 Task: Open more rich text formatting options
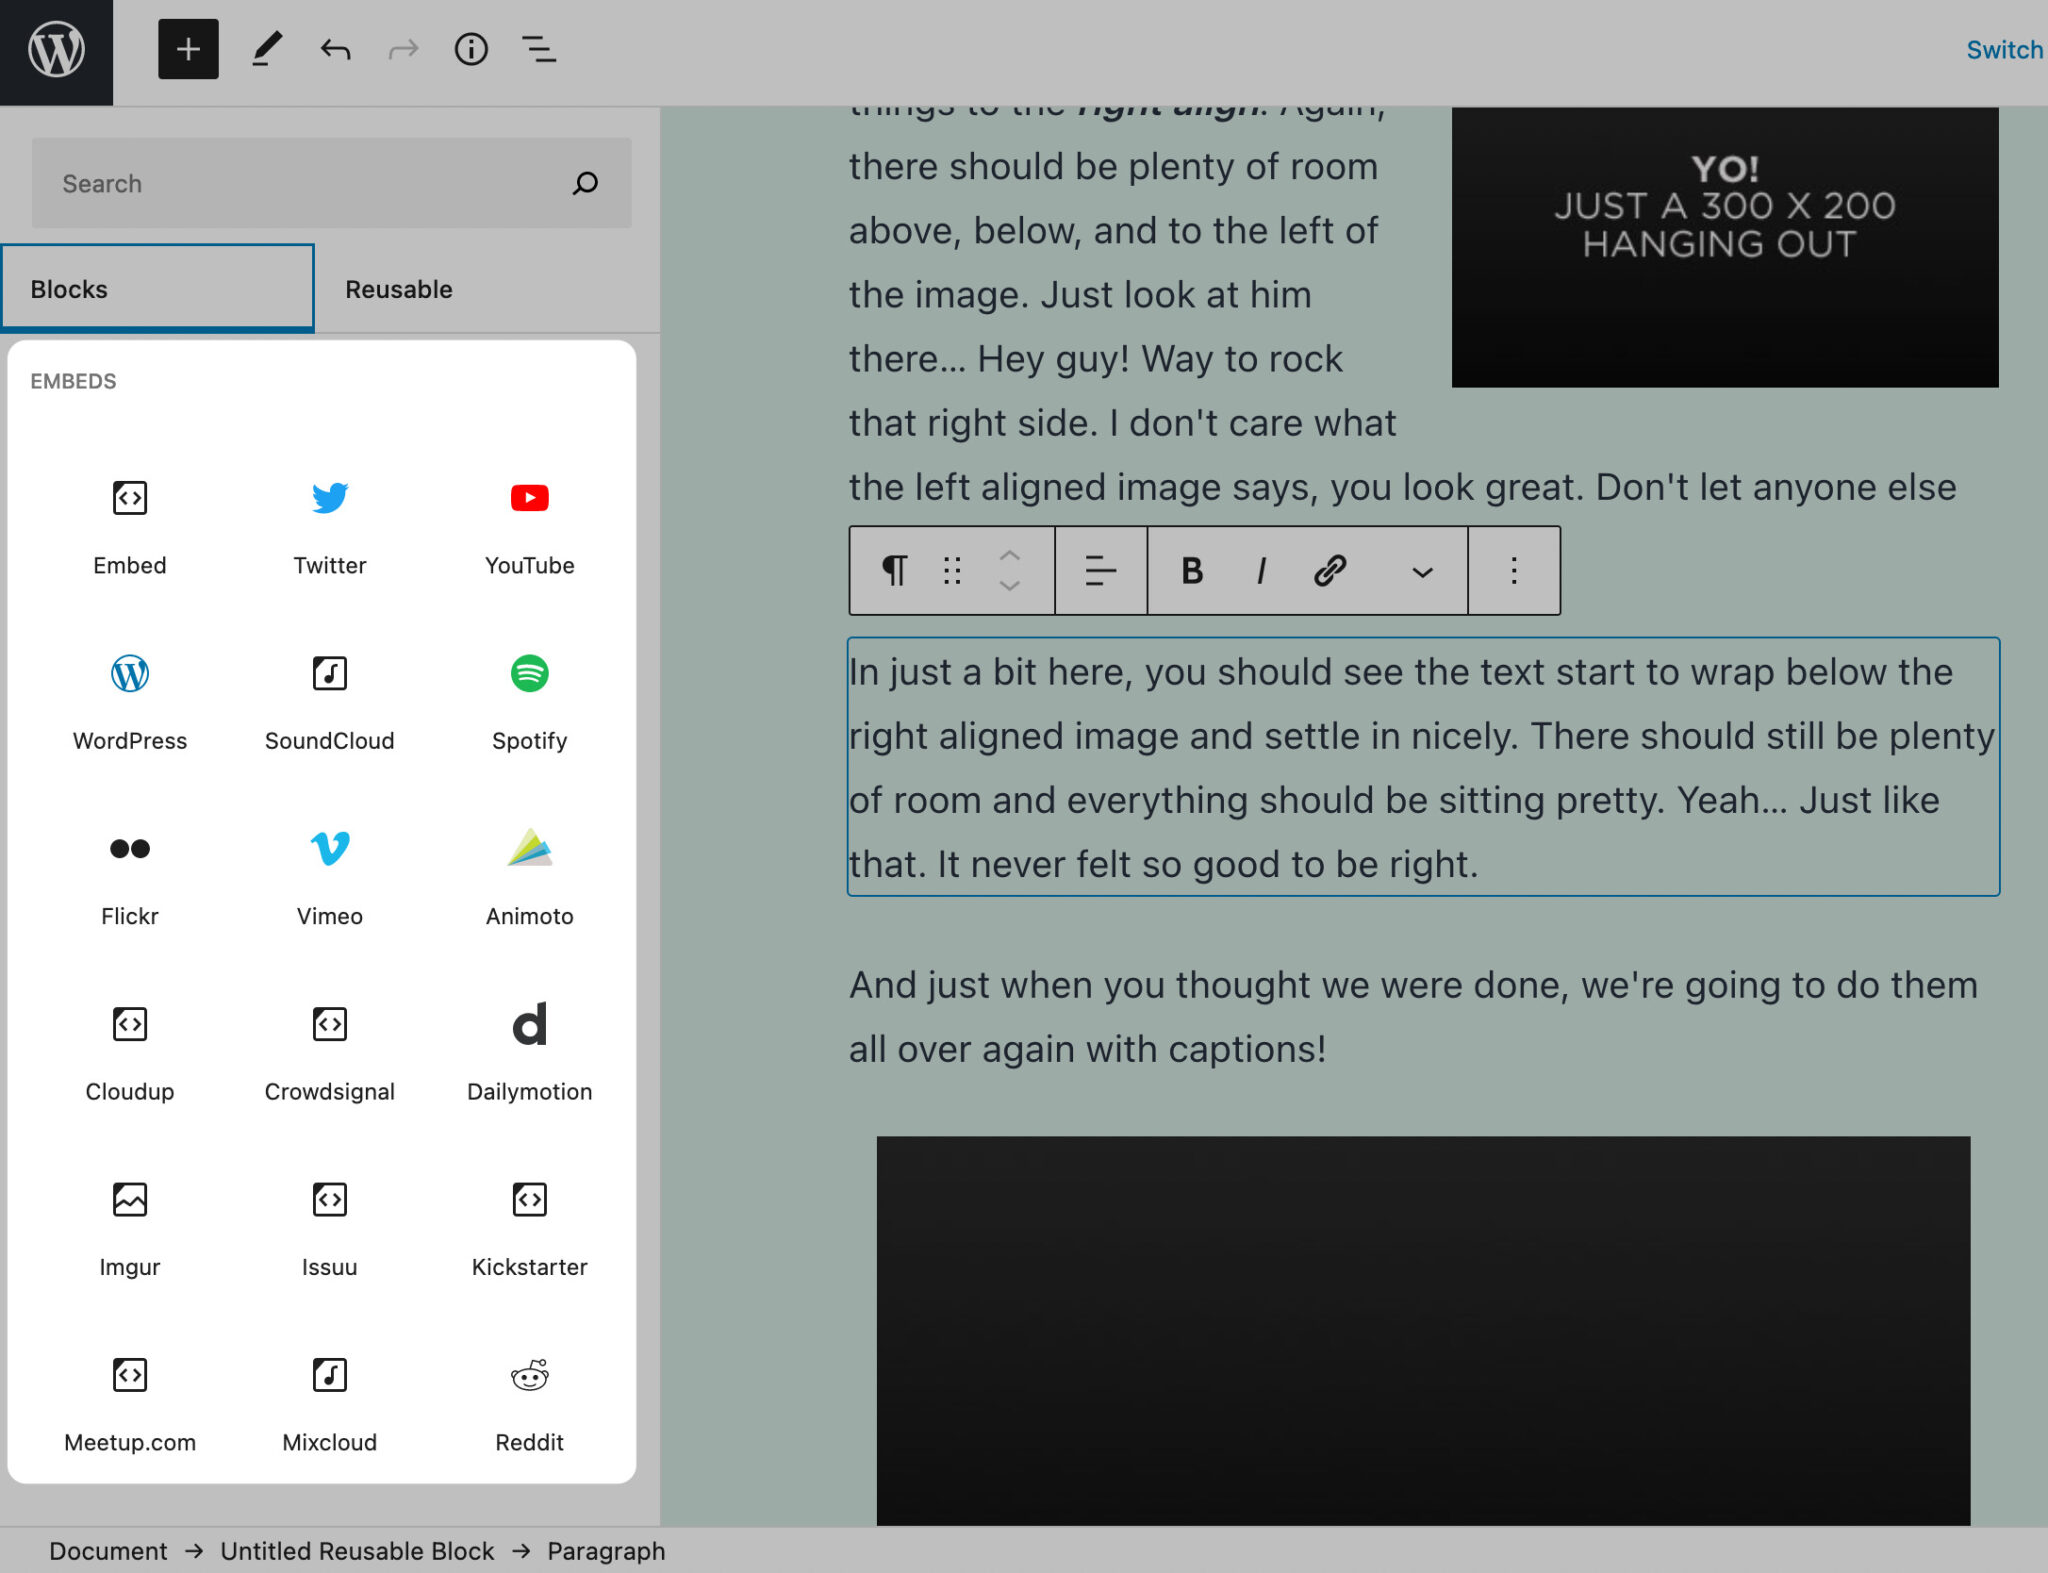(x=1422, y=570)
